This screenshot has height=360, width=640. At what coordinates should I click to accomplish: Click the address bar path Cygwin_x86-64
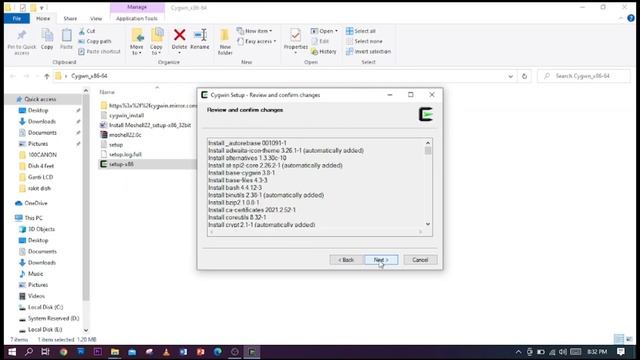[x=89, y=76]
